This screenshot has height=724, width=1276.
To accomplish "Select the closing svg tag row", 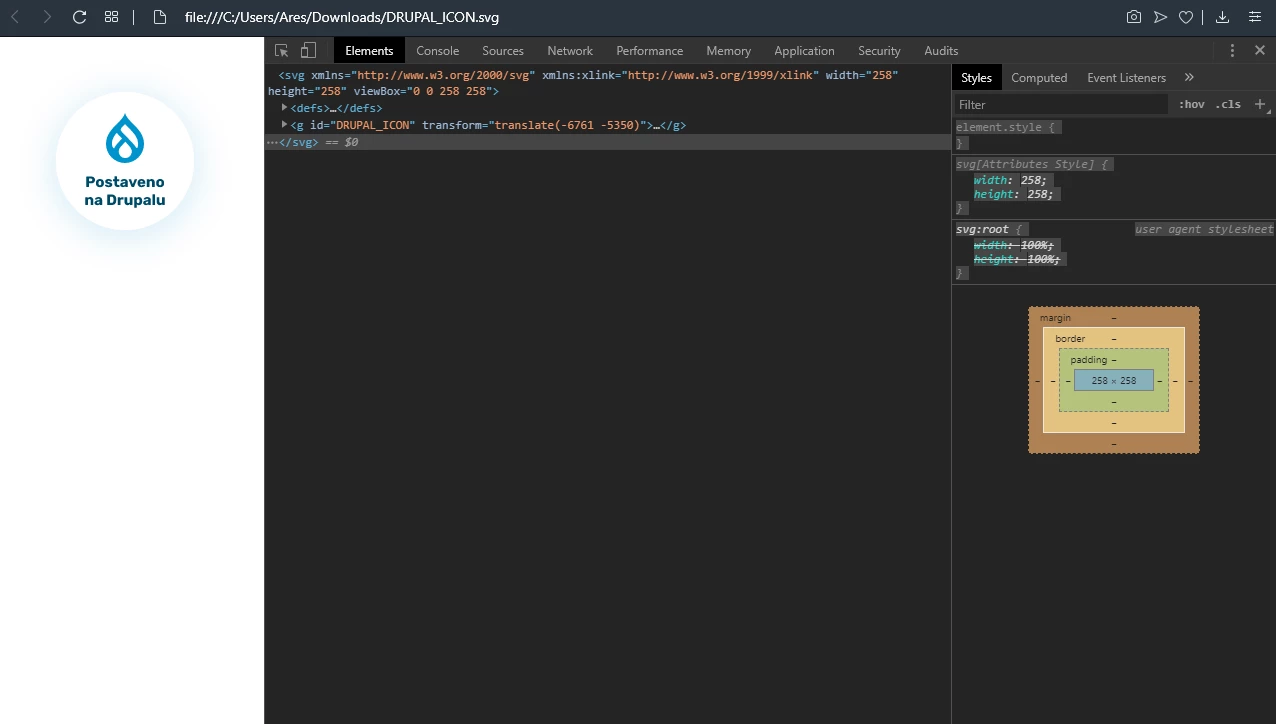I will point(608,142).
